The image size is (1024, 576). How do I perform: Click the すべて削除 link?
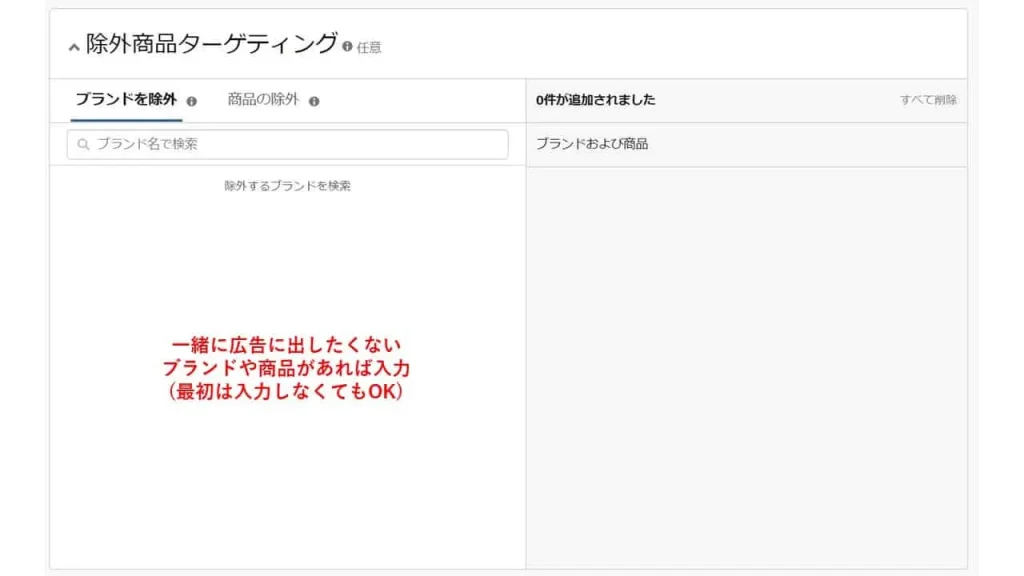(928, 100)
